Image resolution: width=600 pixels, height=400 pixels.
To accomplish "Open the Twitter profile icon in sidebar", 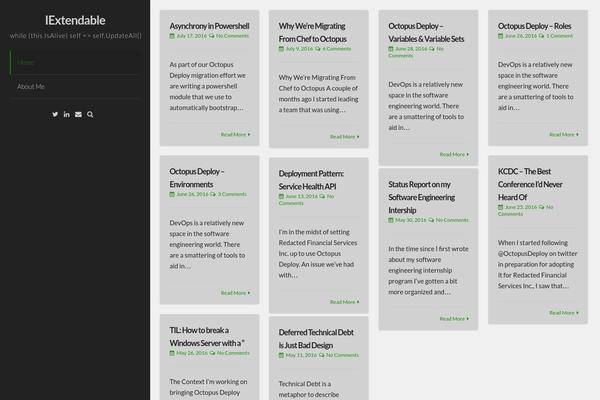I will tap(55, 114).
